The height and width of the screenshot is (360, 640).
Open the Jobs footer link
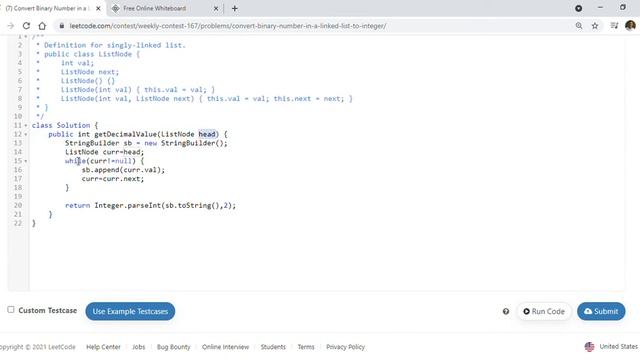pos(138,347)
